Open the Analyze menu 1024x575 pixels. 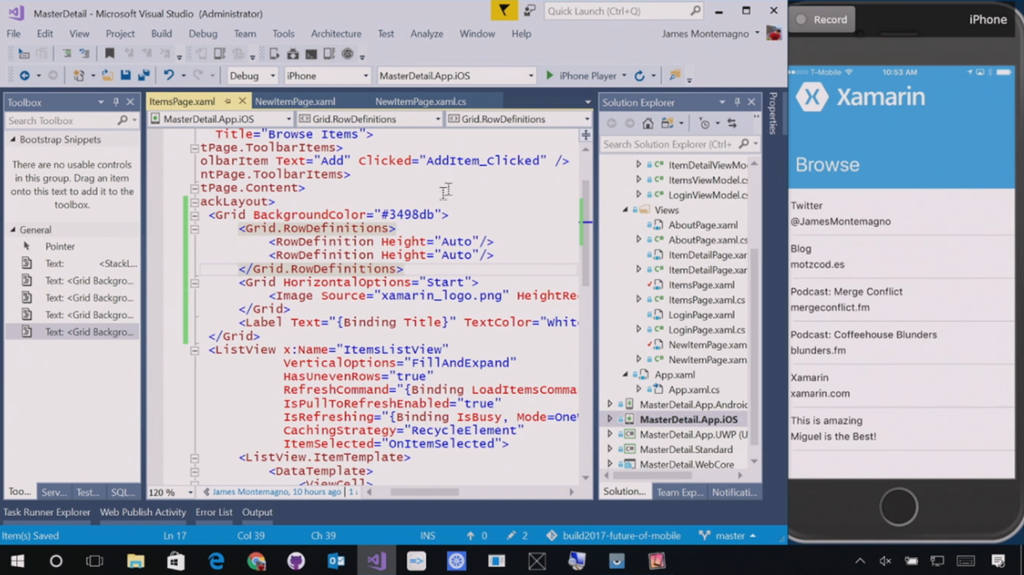point(426,33)
